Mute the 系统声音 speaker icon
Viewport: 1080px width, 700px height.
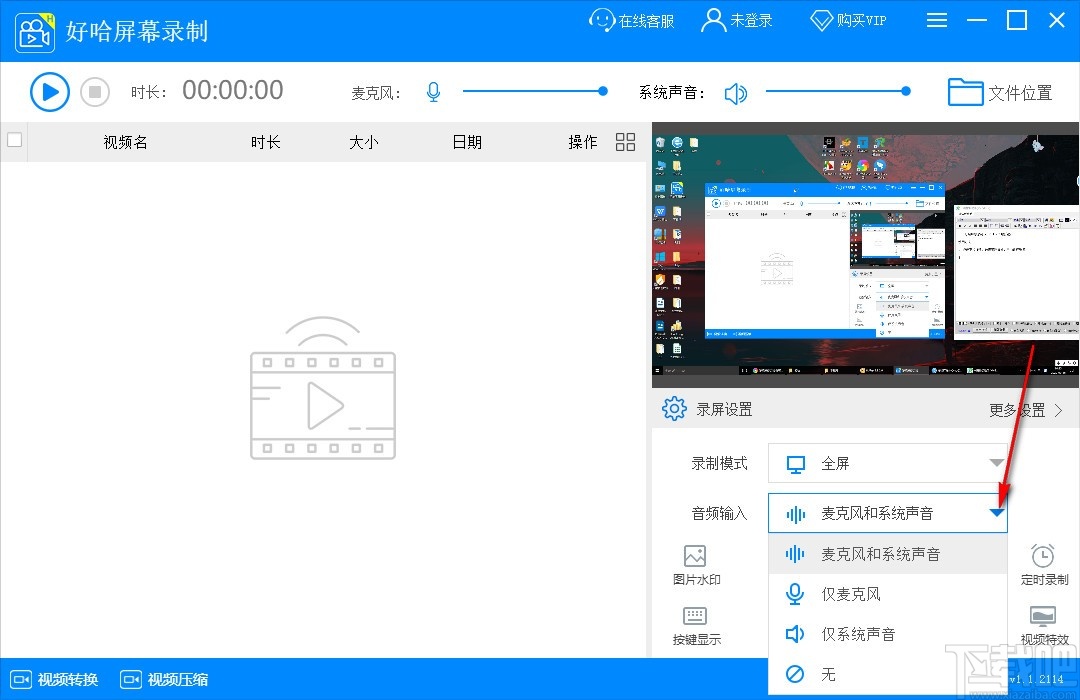(x=737, y=92)
